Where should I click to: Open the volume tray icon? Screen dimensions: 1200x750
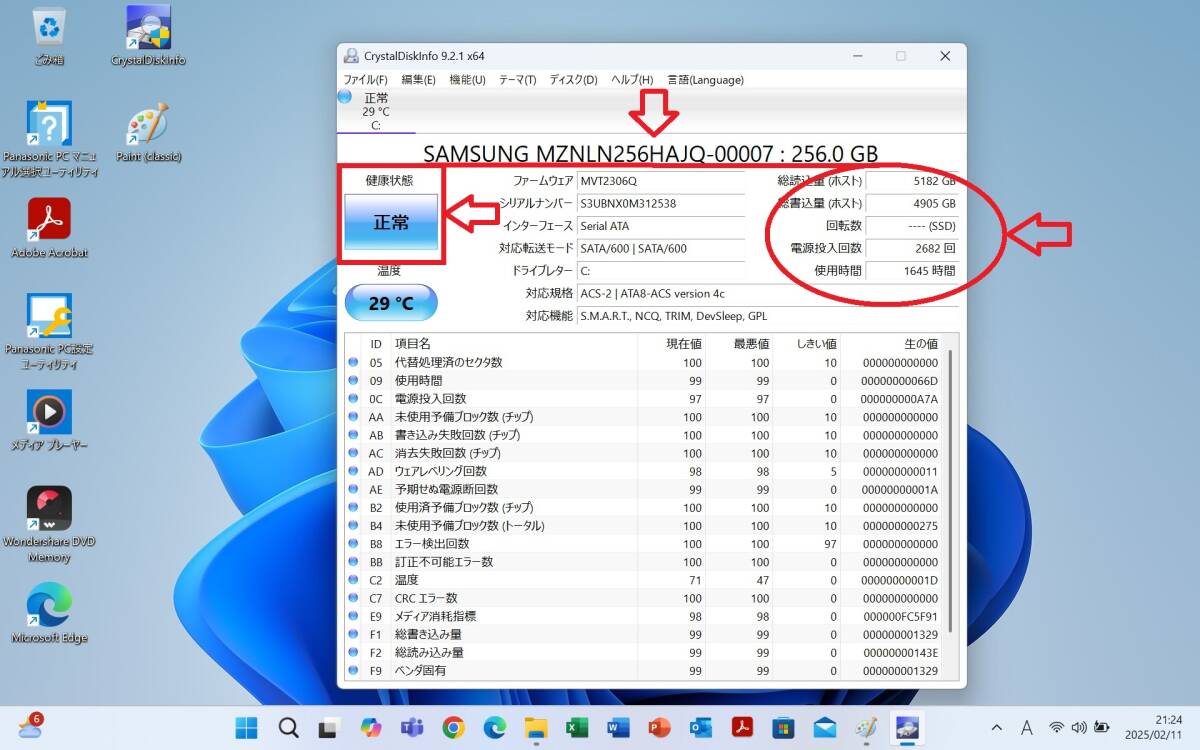pyautogui.click(x=1079, y=727)
